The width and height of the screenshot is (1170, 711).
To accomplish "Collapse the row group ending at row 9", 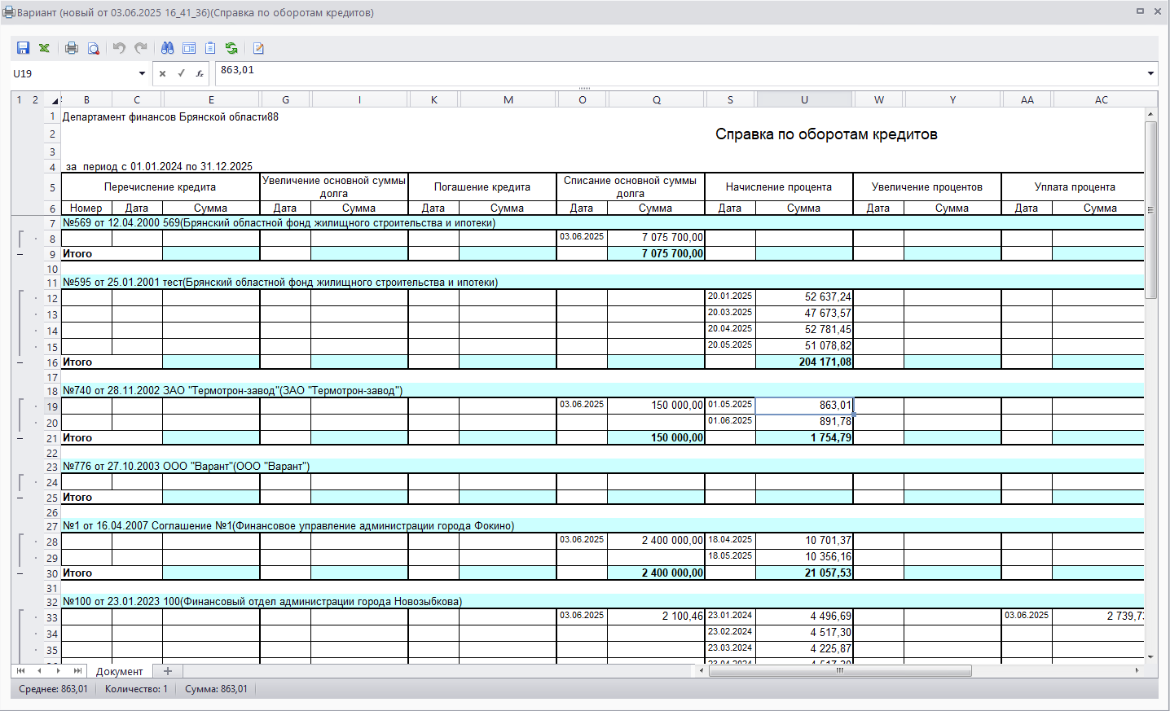I will 19,254.
